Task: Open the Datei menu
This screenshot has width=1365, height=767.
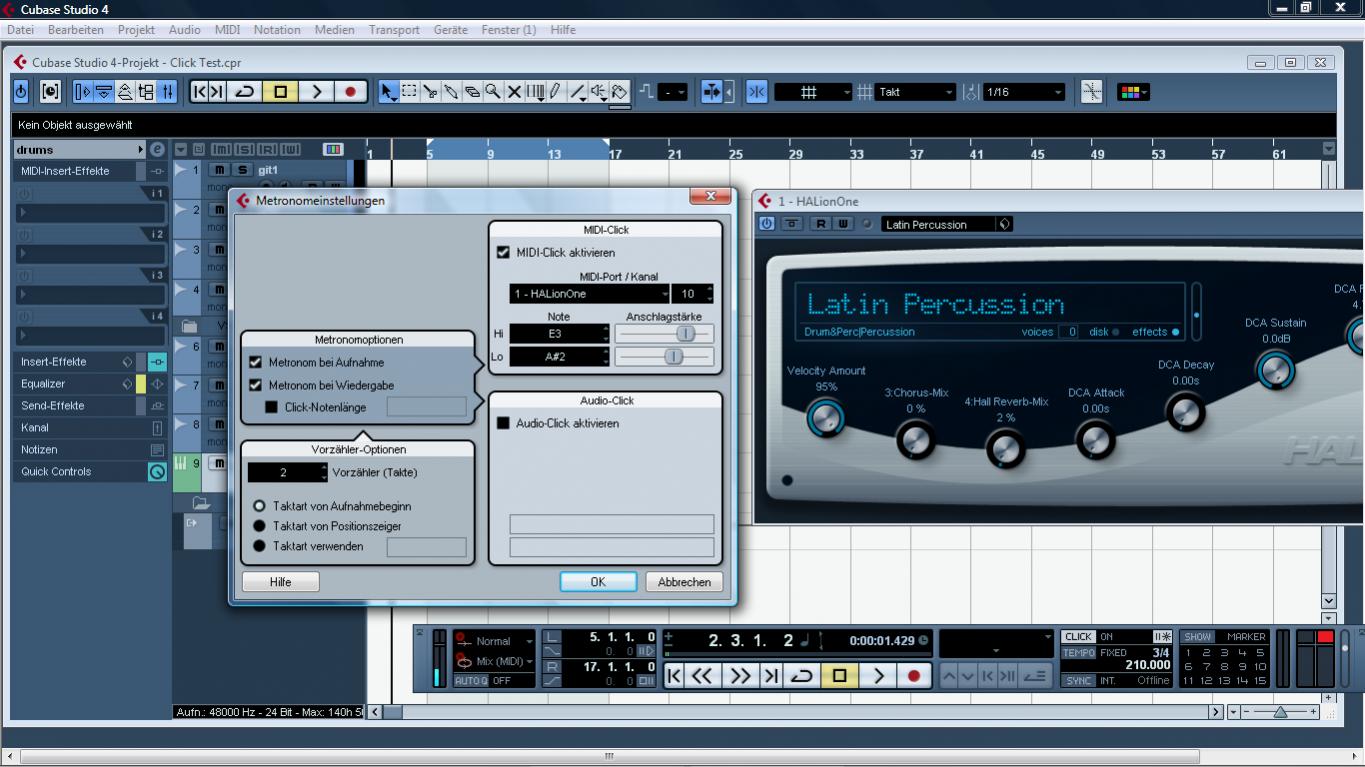Action: pyautogui.click(x=20, y=30)
